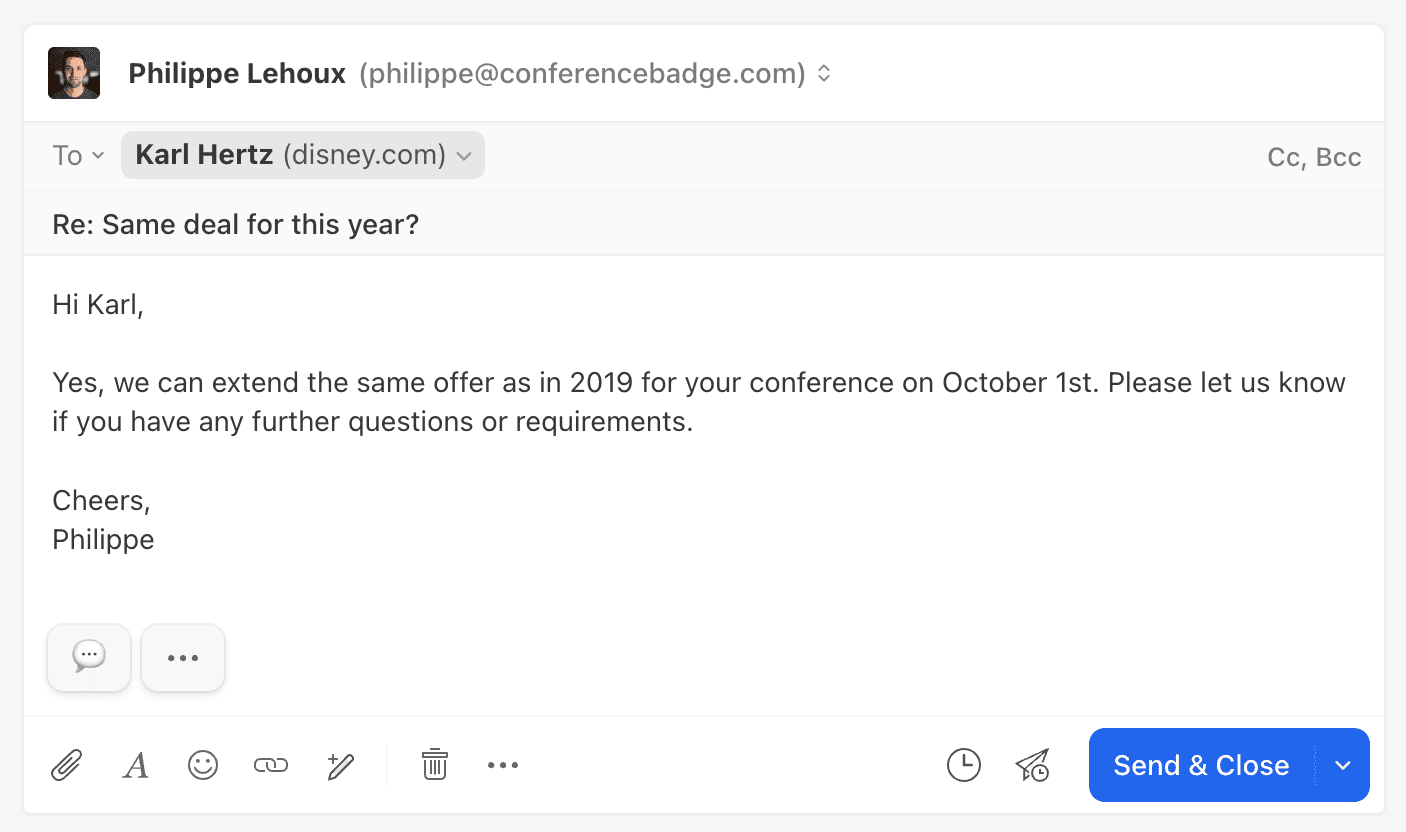1406x832 pixels.
Task: Add Cc, Bcc recipients
Action: (1314, 157)
